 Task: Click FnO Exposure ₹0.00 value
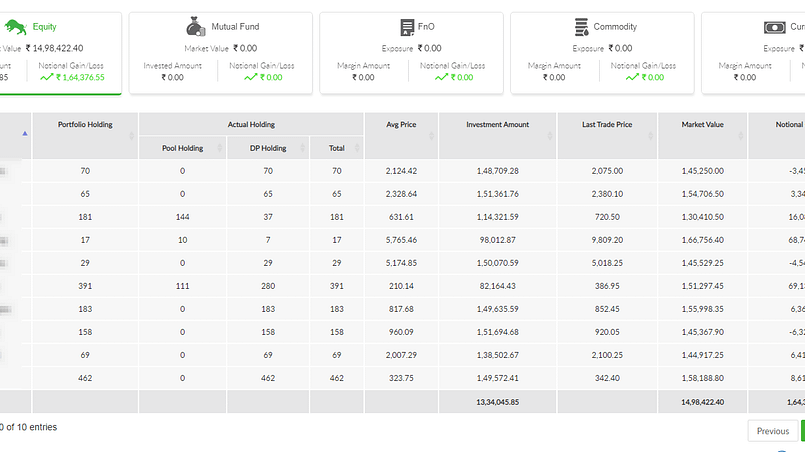click(x=429, y=48)
